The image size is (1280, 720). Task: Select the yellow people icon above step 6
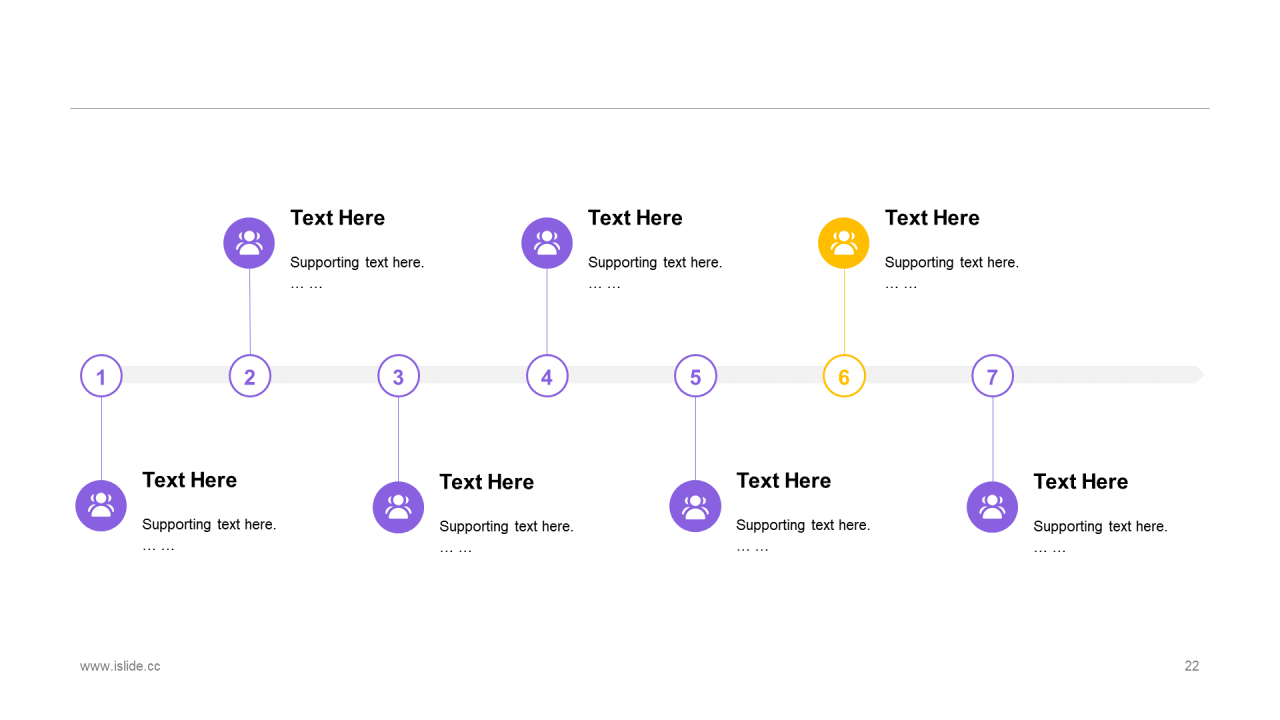pos(844,243)
